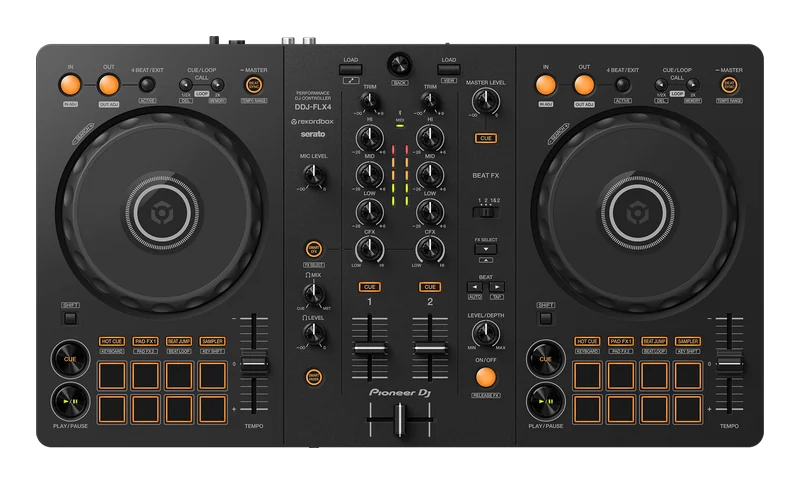Viewport: 800px width, 484px height.
Task: Click the channel 2 MID EQ knob
Action: (430, 175)
